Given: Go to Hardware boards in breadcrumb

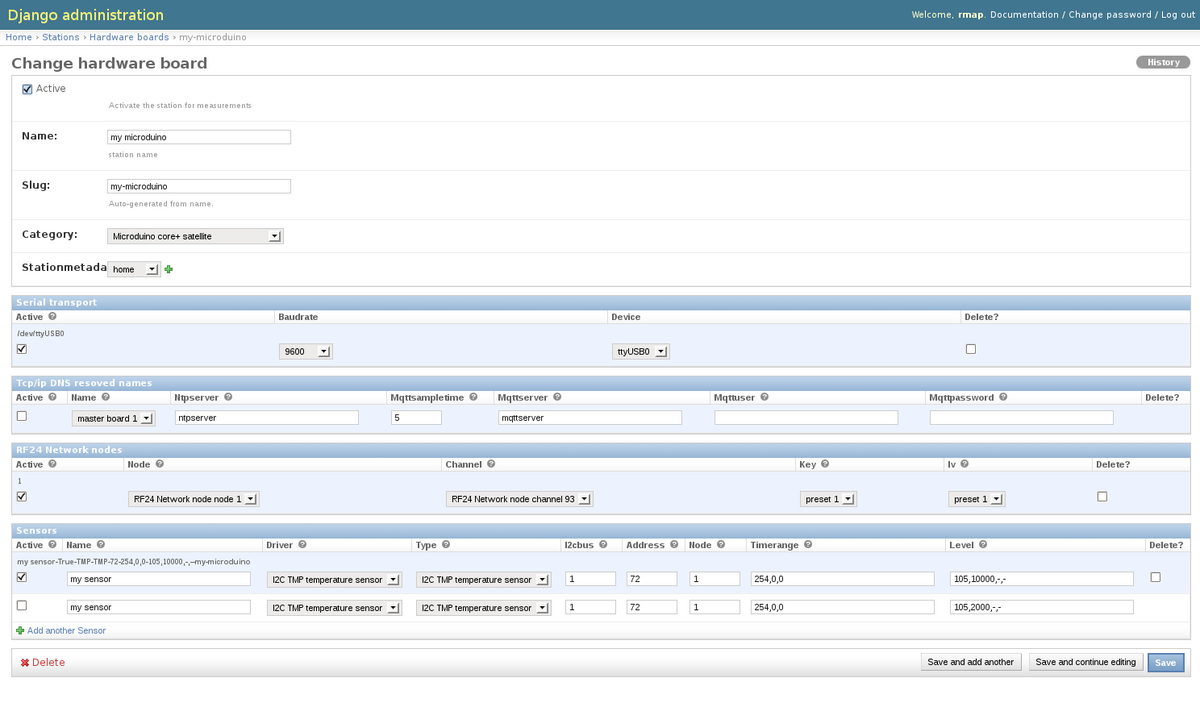Looking at the screenshot, I should [129, 37].
